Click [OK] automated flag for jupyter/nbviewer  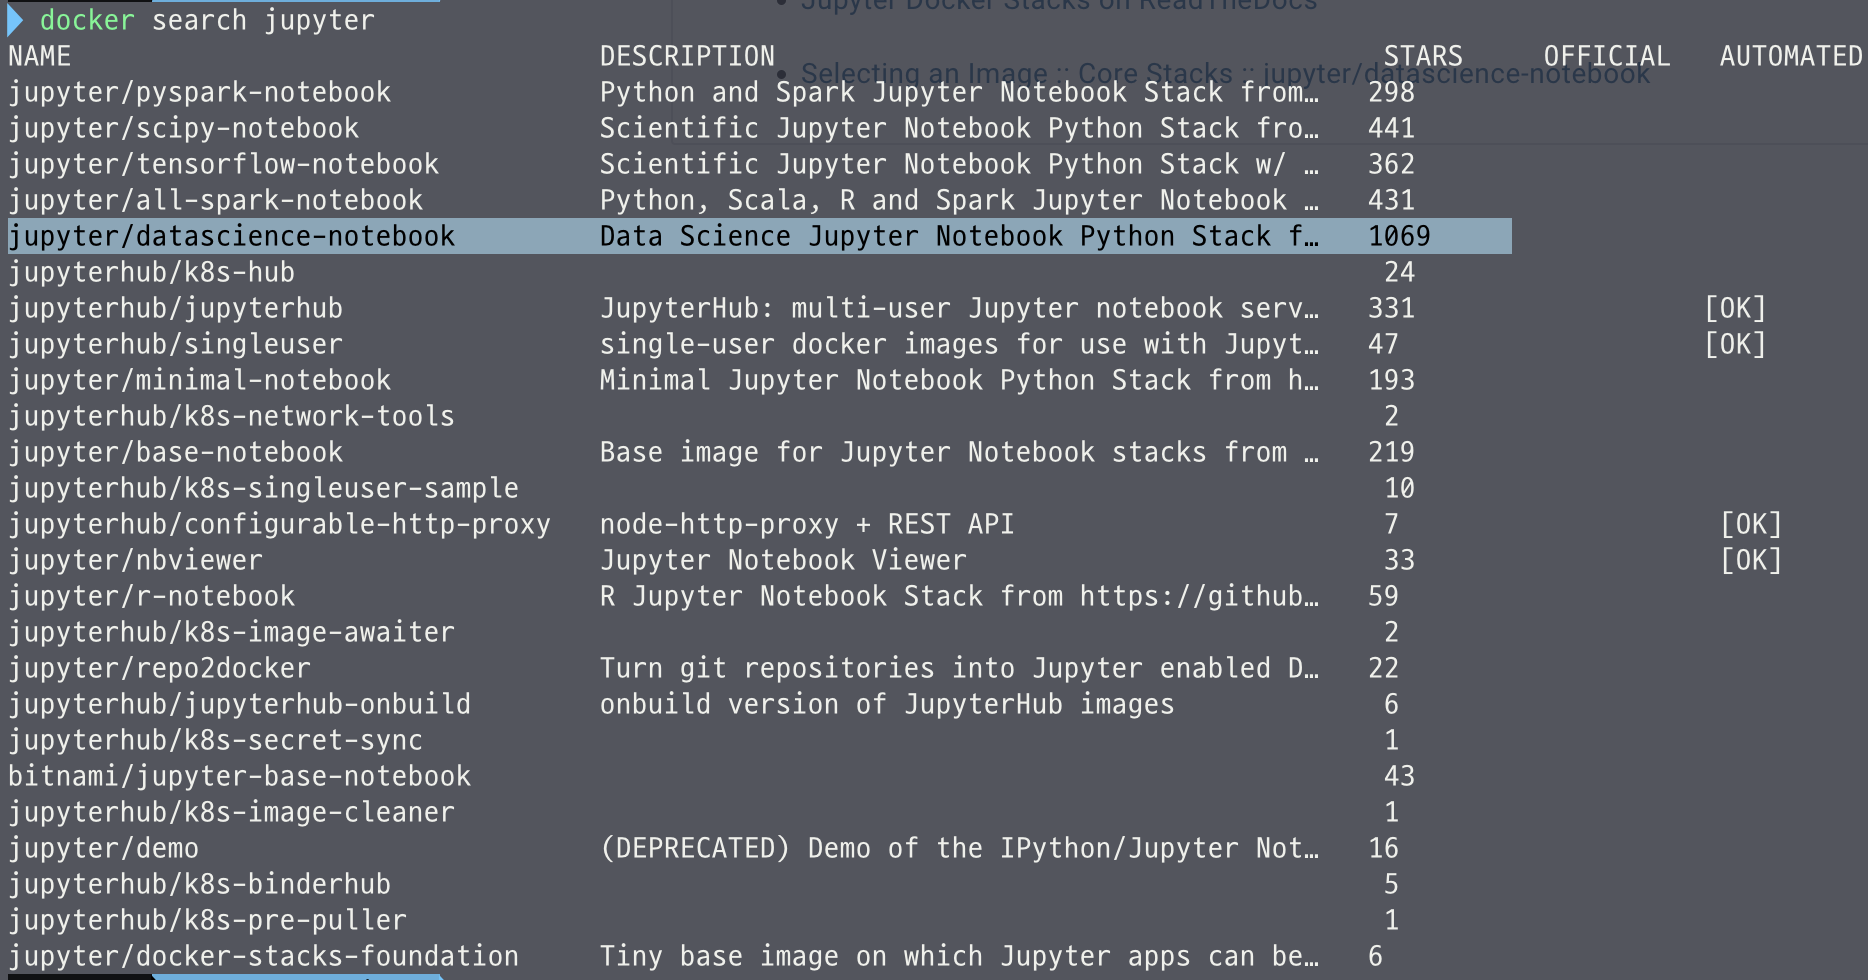pyautogui.click(x=1751, y=560)
